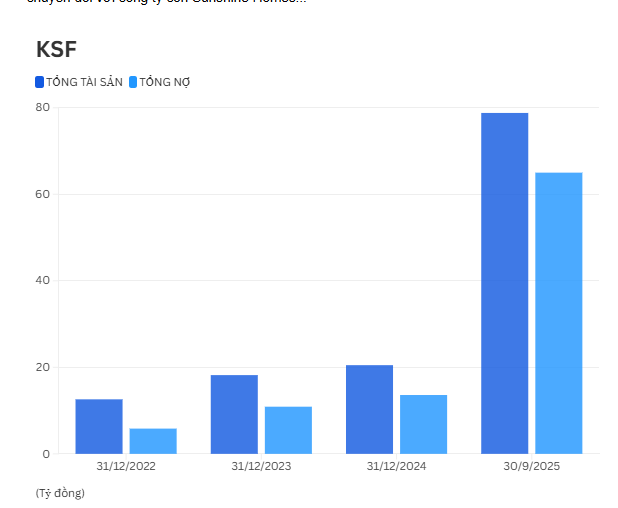Click the light blue debt bar for 30/9/2025
Screen dimensions: 618x508
tap(558, 313)
